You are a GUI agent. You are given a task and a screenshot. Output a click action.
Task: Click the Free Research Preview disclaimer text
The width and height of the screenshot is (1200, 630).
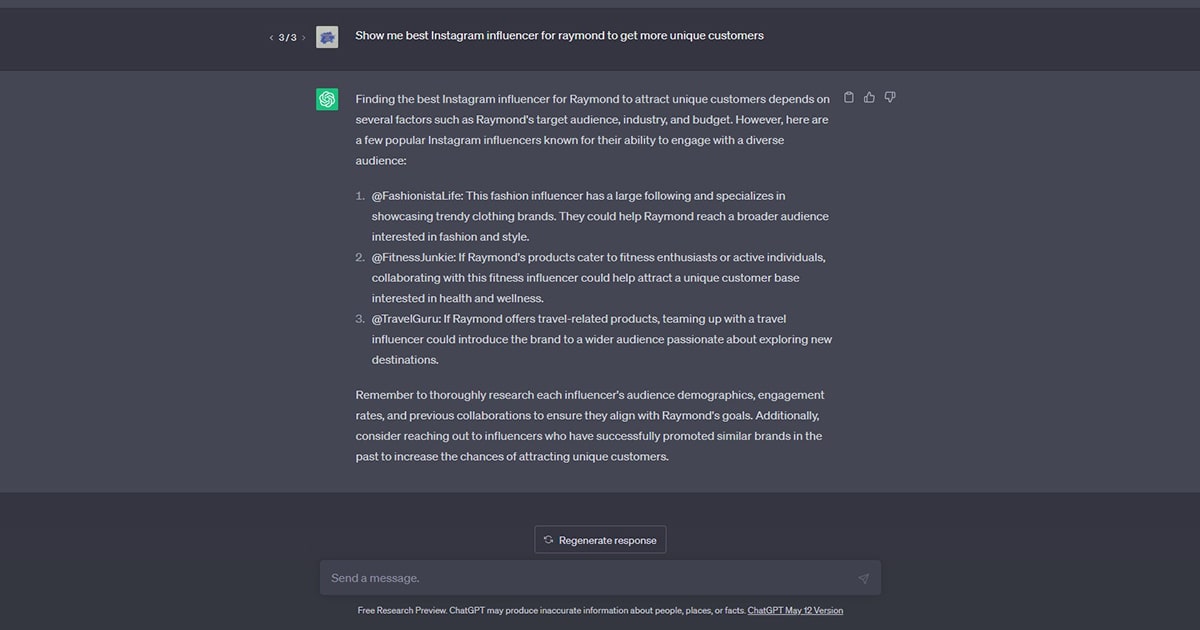[551, 610]
